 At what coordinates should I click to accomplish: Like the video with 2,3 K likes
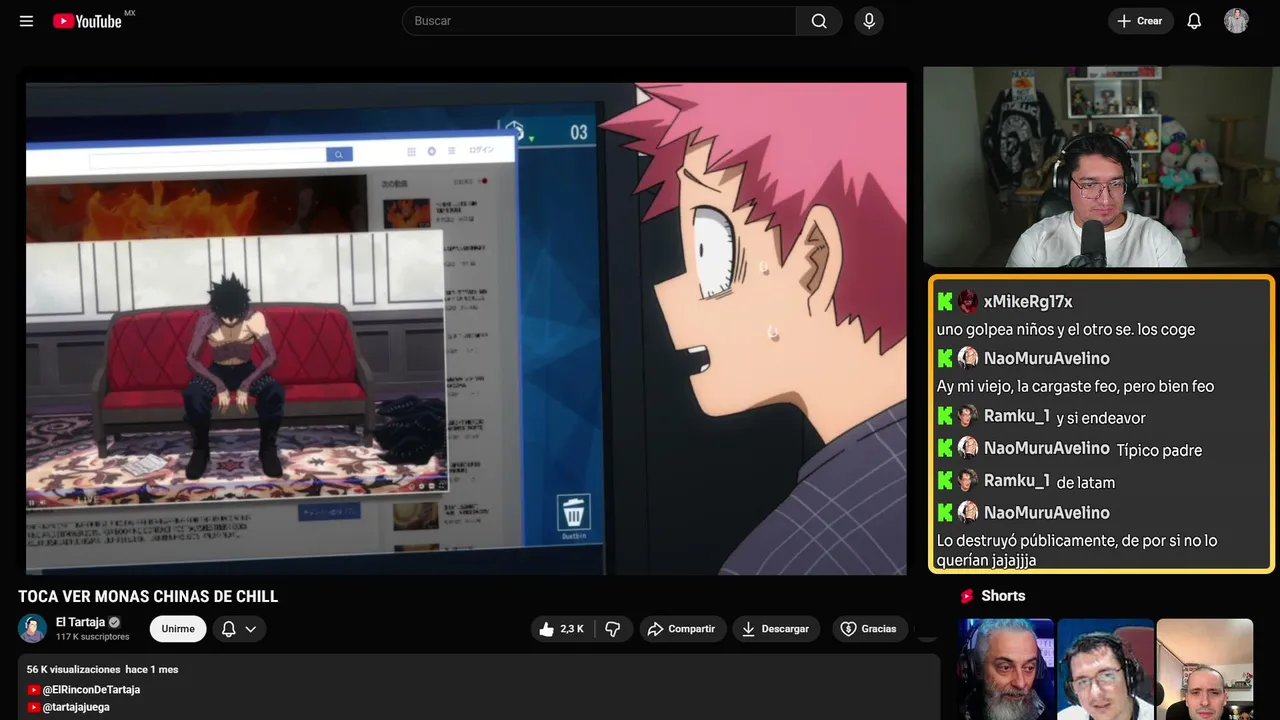[x=561, y=629]
